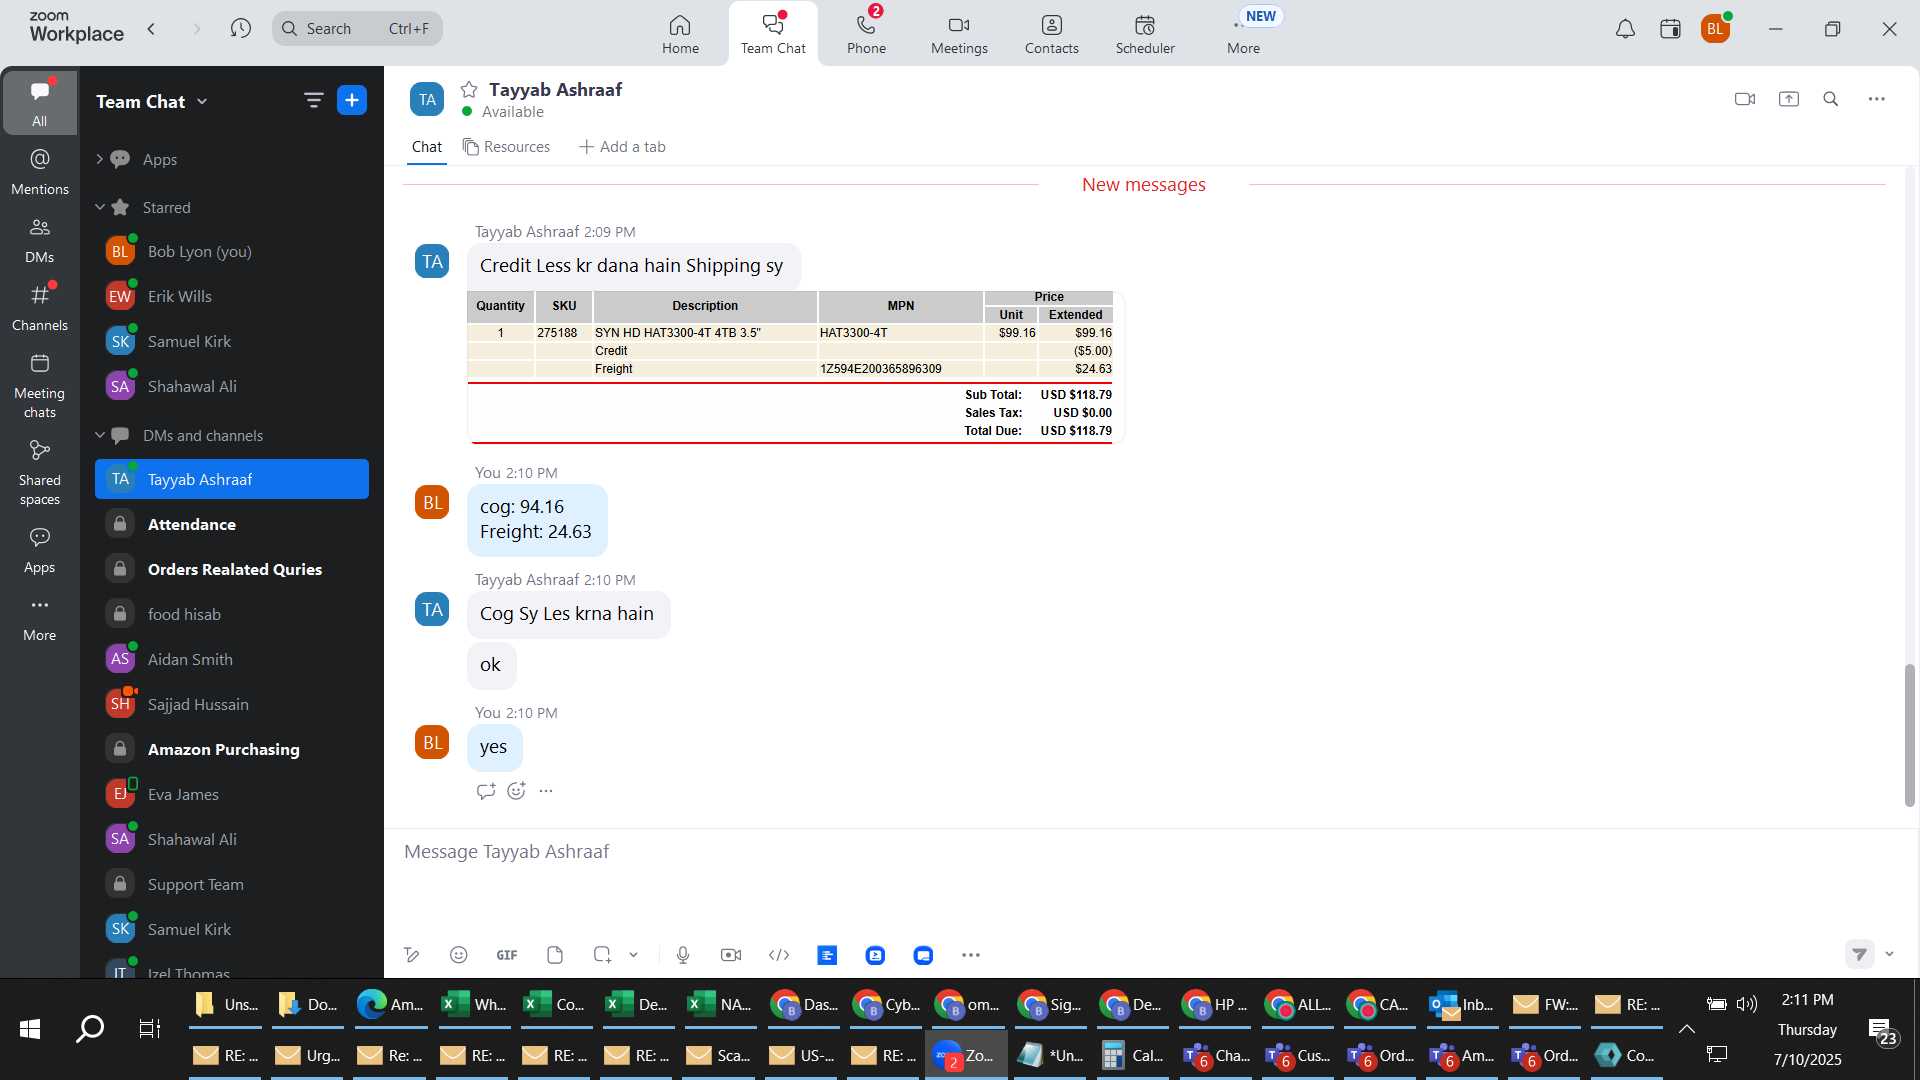Open chat with Erik Wills
This screenshot has width=1920, height=1080.
pos(232,296)
